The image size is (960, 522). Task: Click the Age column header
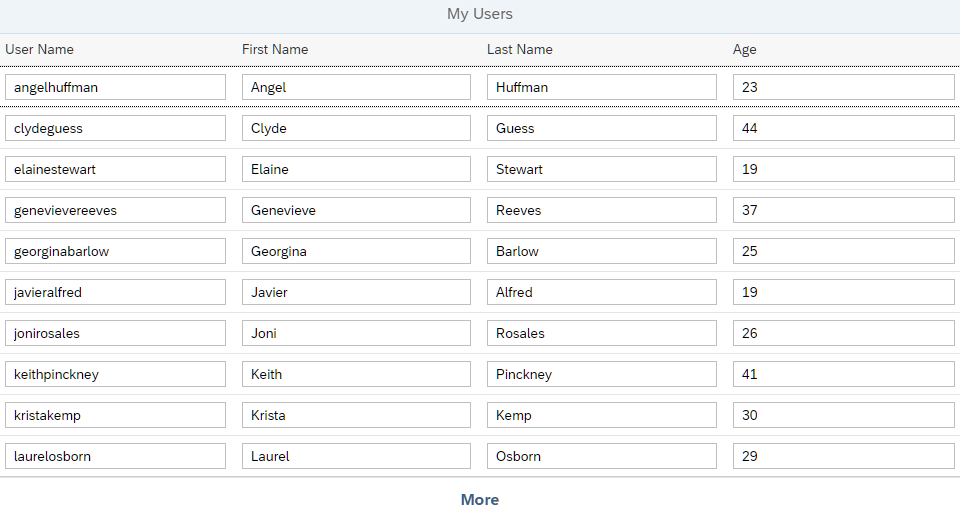(x=744, y=50)
